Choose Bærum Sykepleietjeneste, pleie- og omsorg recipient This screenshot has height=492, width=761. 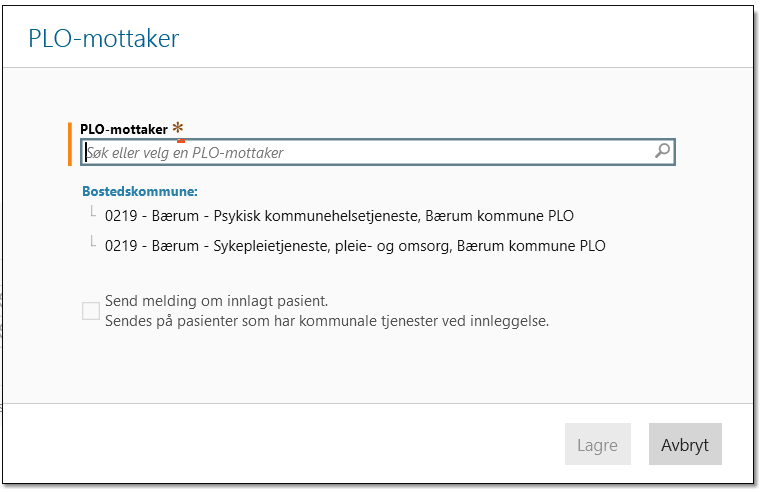[355, 246]
